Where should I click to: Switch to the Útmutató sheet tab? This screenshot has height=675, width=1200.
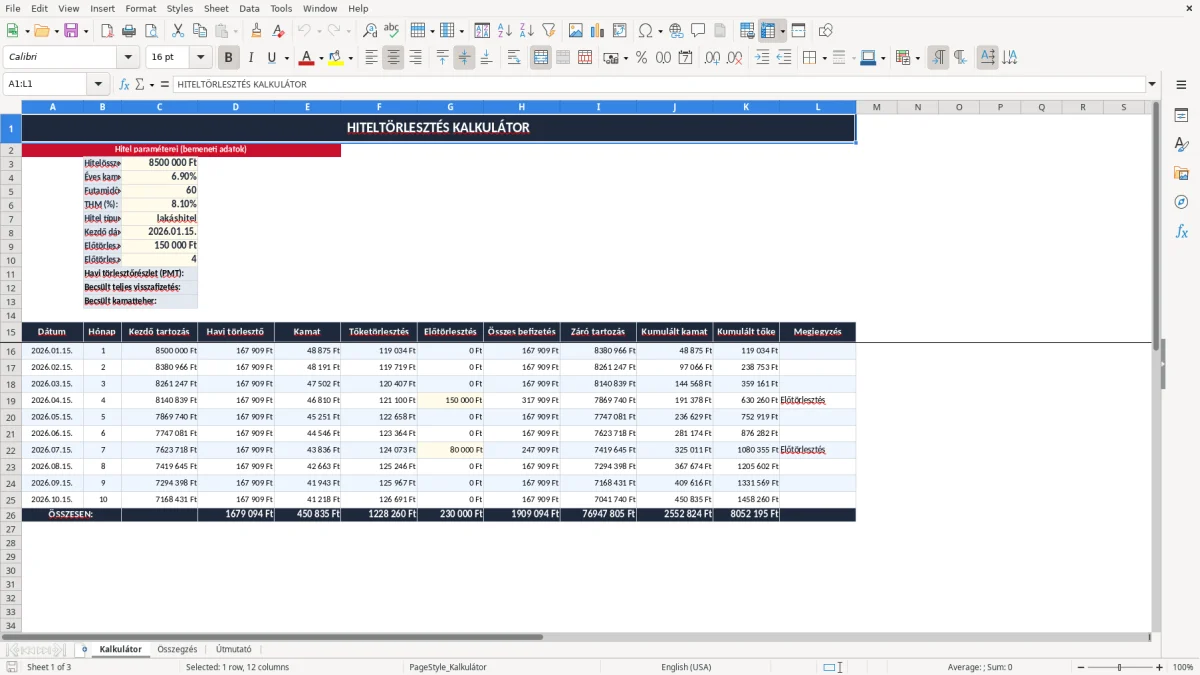pos(234,649)
